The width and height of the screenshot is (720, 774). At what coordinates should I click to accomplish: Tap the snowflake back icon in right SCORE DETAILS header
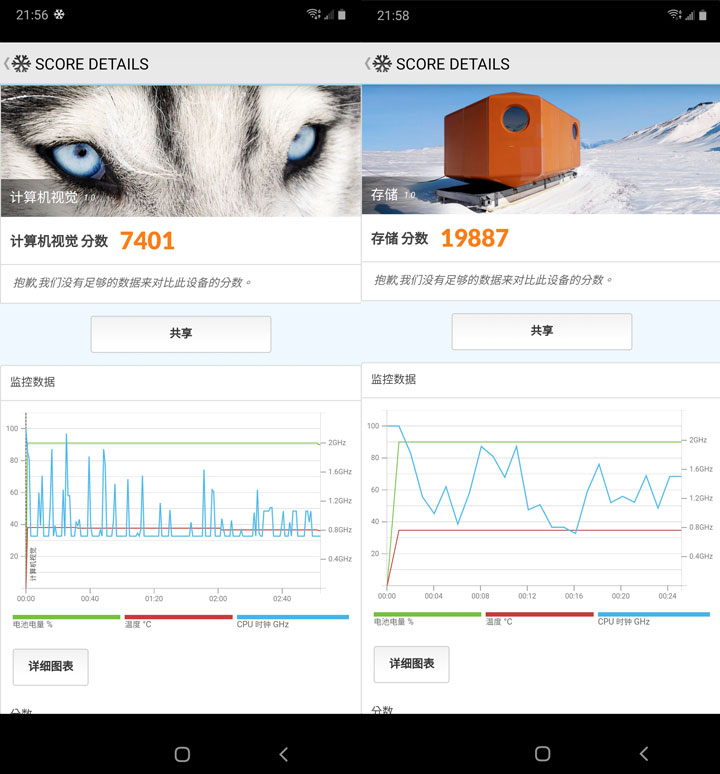381,64
